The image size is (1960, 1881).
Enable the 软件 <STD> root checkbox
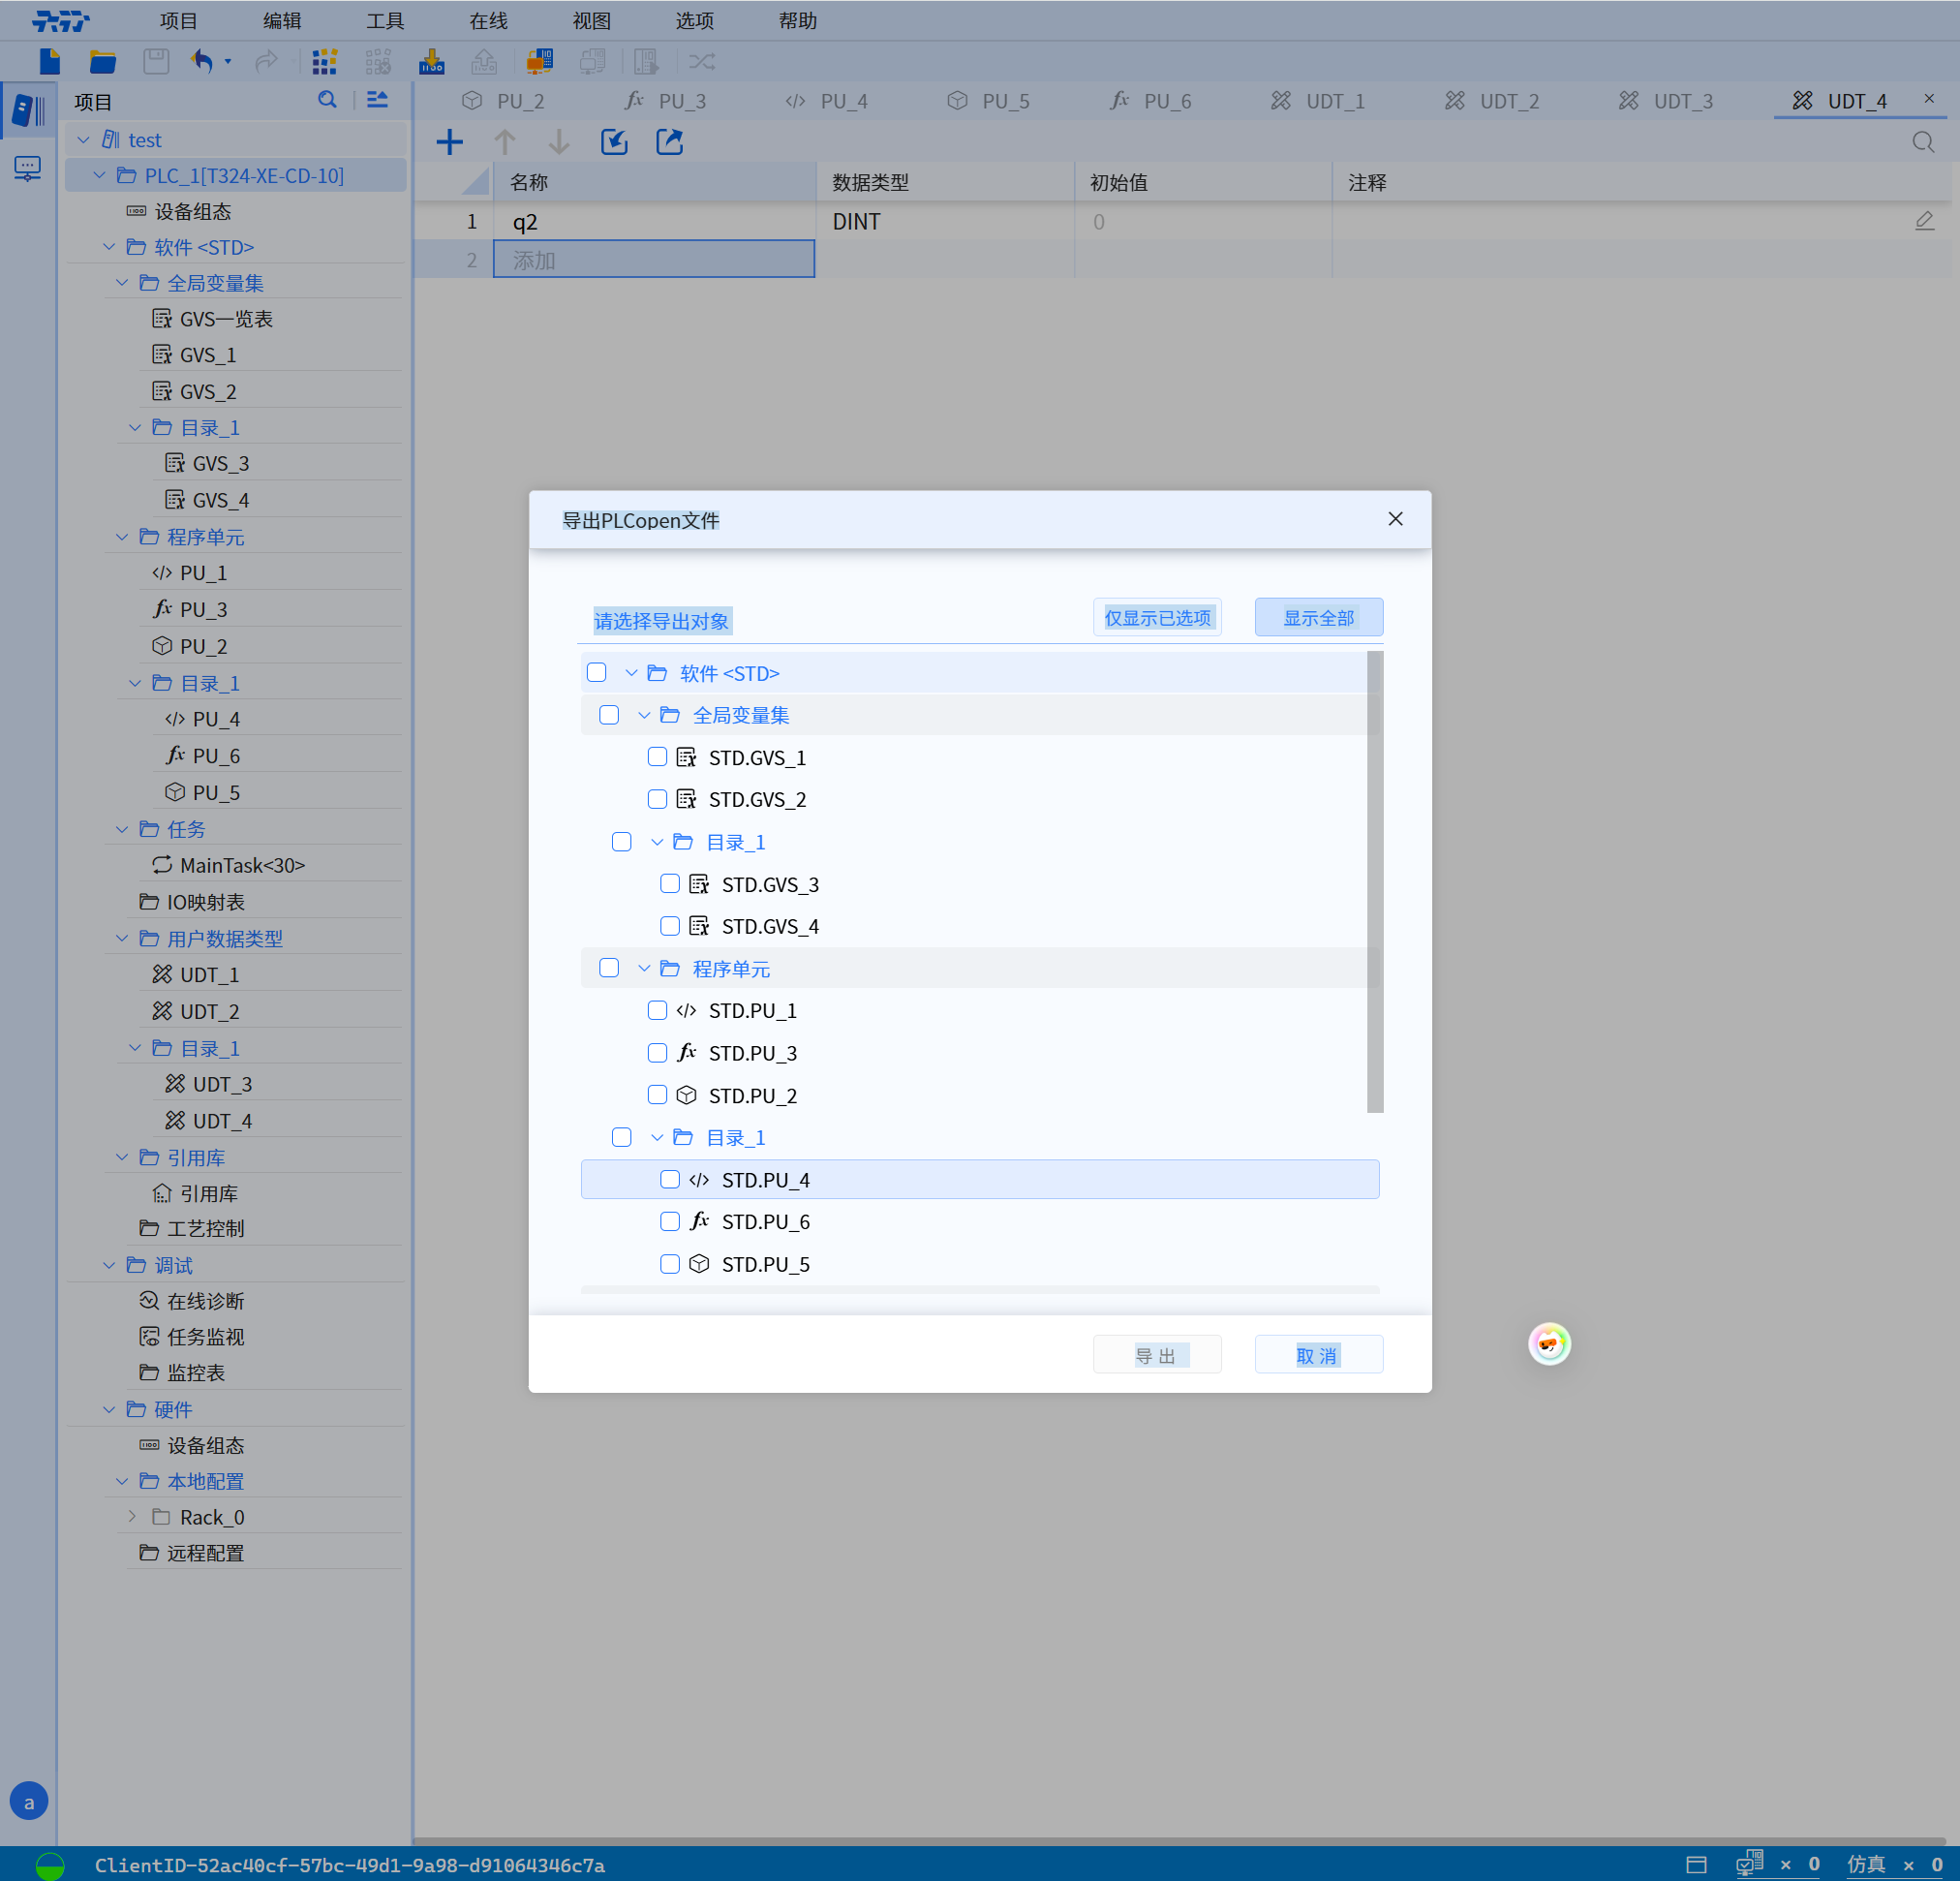coord(597,673)
